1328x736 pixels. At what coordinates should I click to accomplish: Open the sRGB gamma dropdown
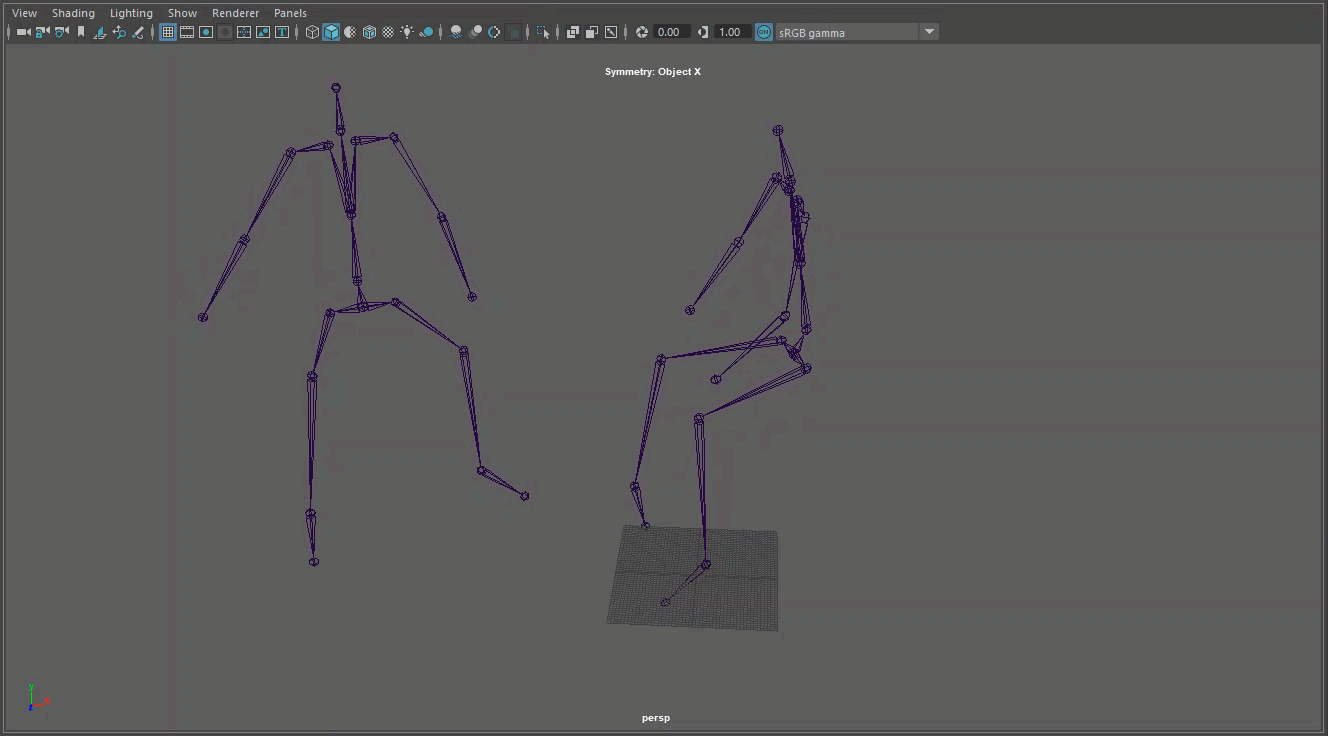pos(858,32)
